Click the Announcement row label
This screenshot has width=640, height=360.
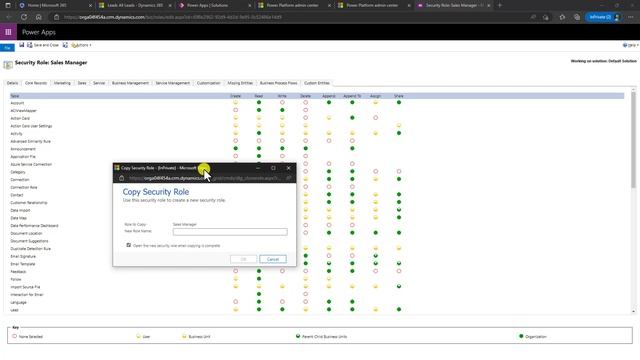[x=23, y=149]
